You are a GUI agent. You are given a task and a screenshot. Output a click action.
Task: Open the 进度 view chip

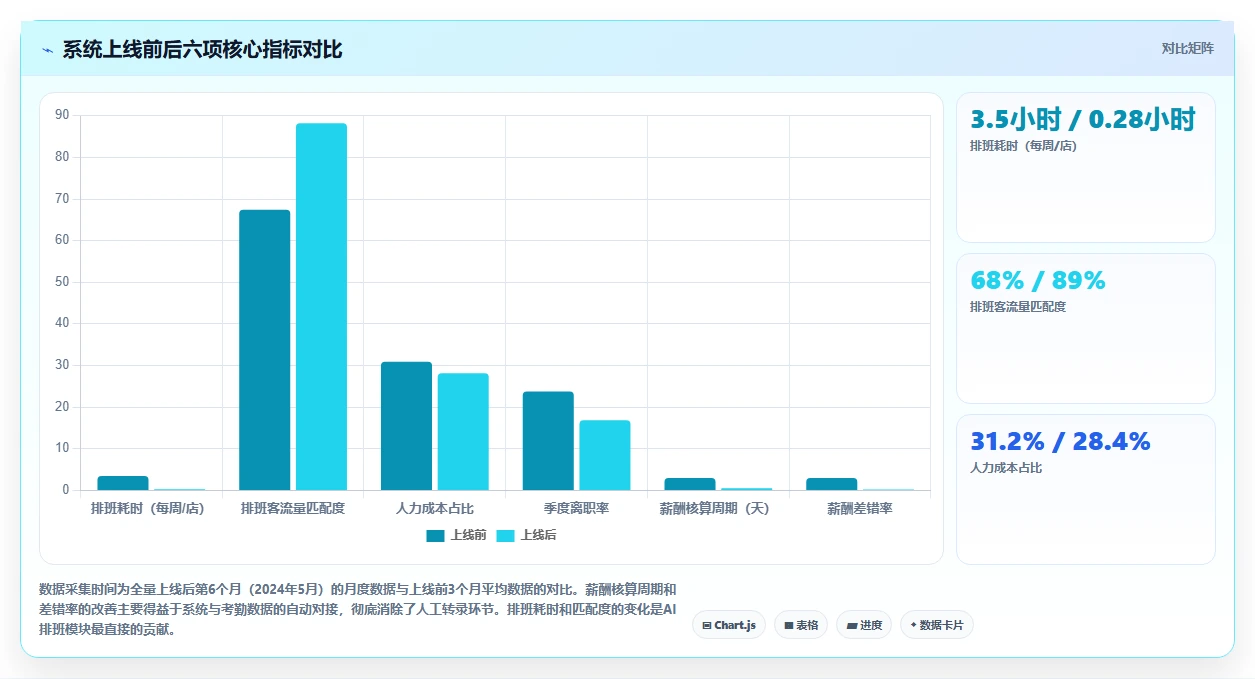pos(864,625)
